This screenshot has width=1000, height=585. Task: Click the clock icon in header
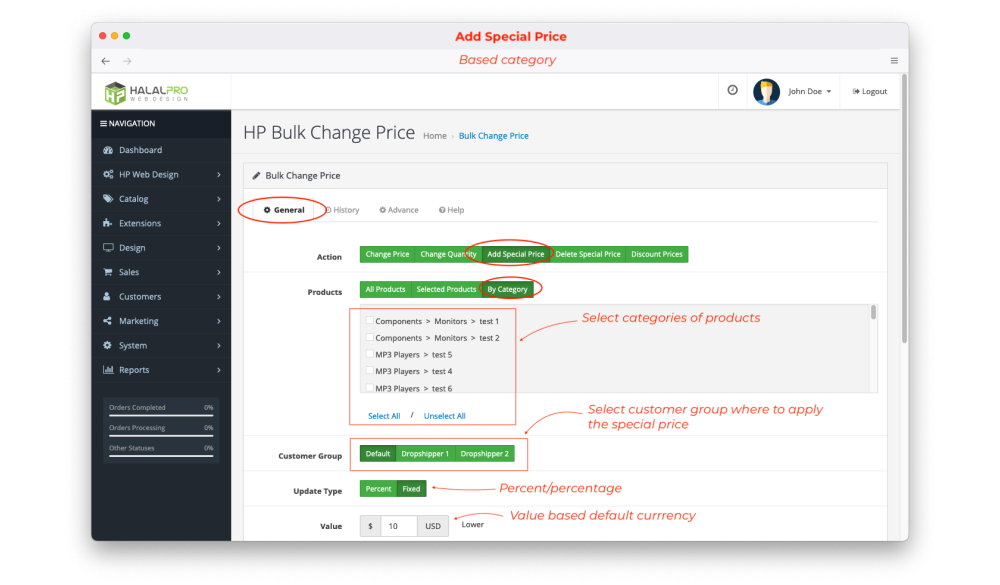(732, 90)
